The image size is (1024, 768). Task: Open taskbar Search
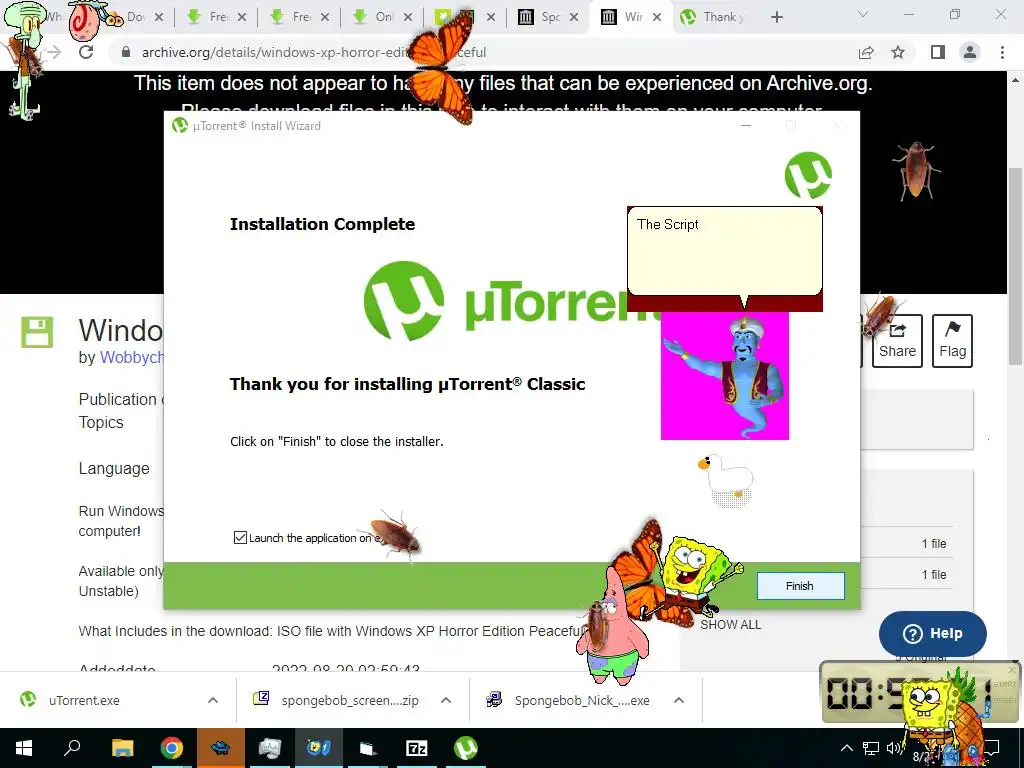coord(72,748)
